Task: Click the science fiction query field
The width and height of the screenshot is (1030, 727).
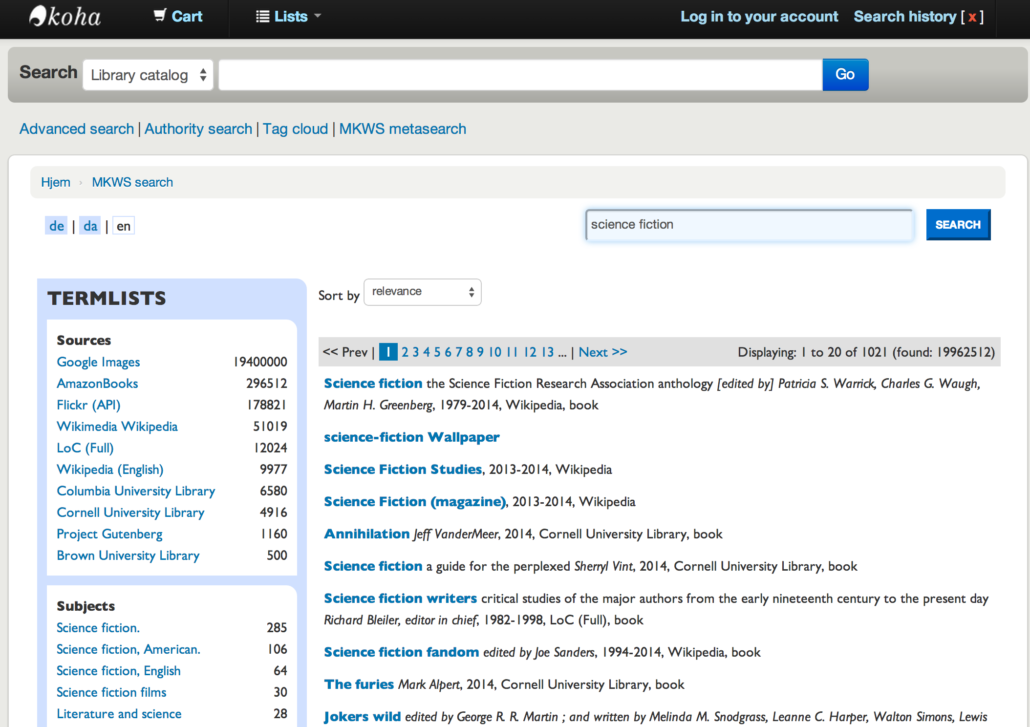Action: [749, 225]
